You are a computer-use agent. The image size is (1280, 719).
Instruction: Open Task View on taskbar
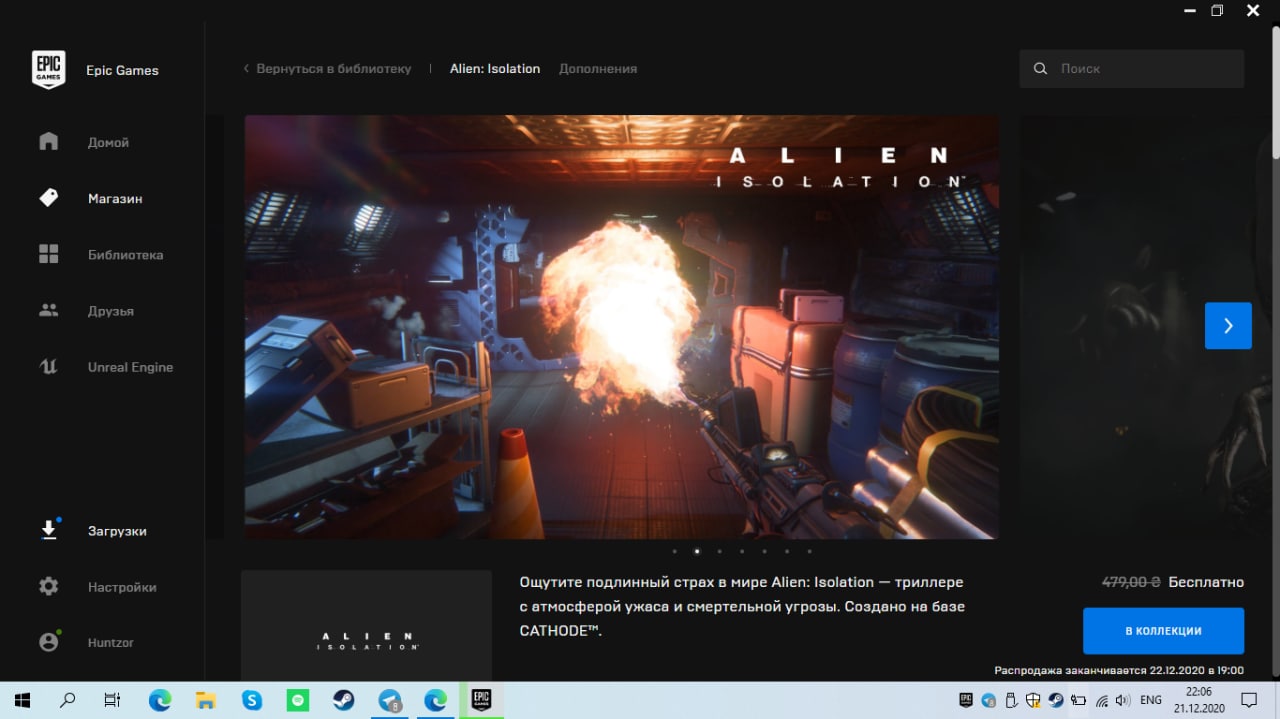pos(113,700)
